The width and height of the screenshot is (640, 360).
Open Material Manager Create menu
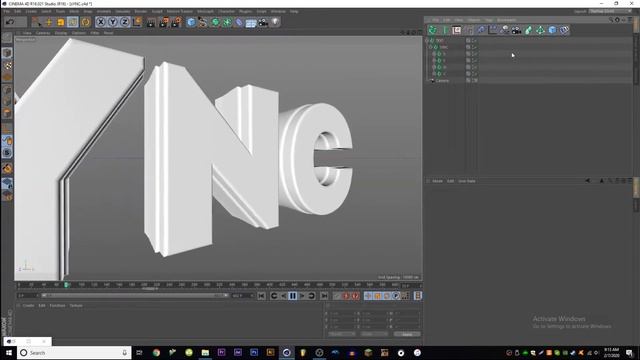click(x=29, y=305)
